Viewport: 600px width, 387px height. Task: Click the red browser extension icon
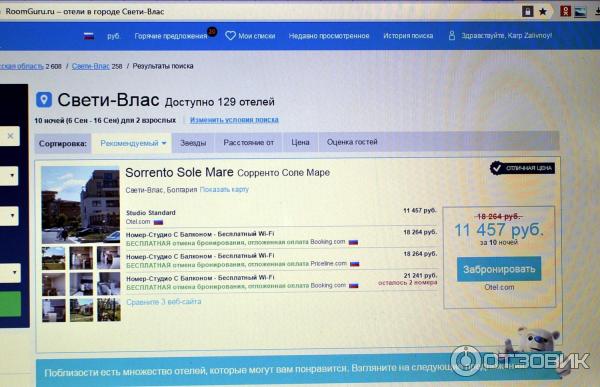click(x=565, y=11)
